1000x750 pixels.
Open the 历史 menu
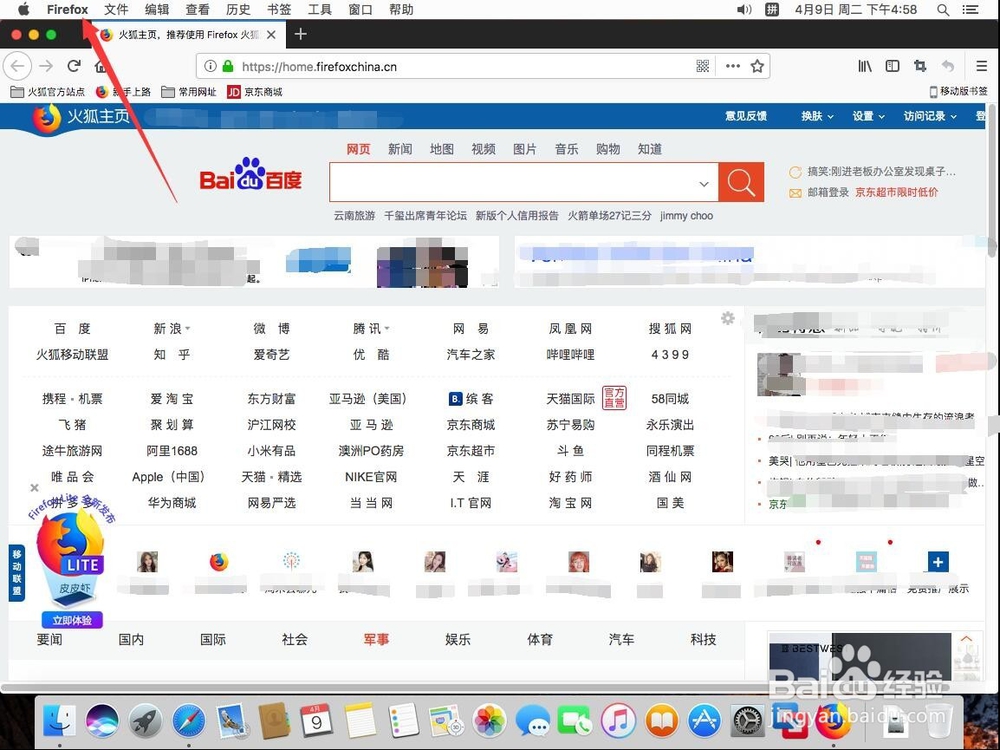238,10
